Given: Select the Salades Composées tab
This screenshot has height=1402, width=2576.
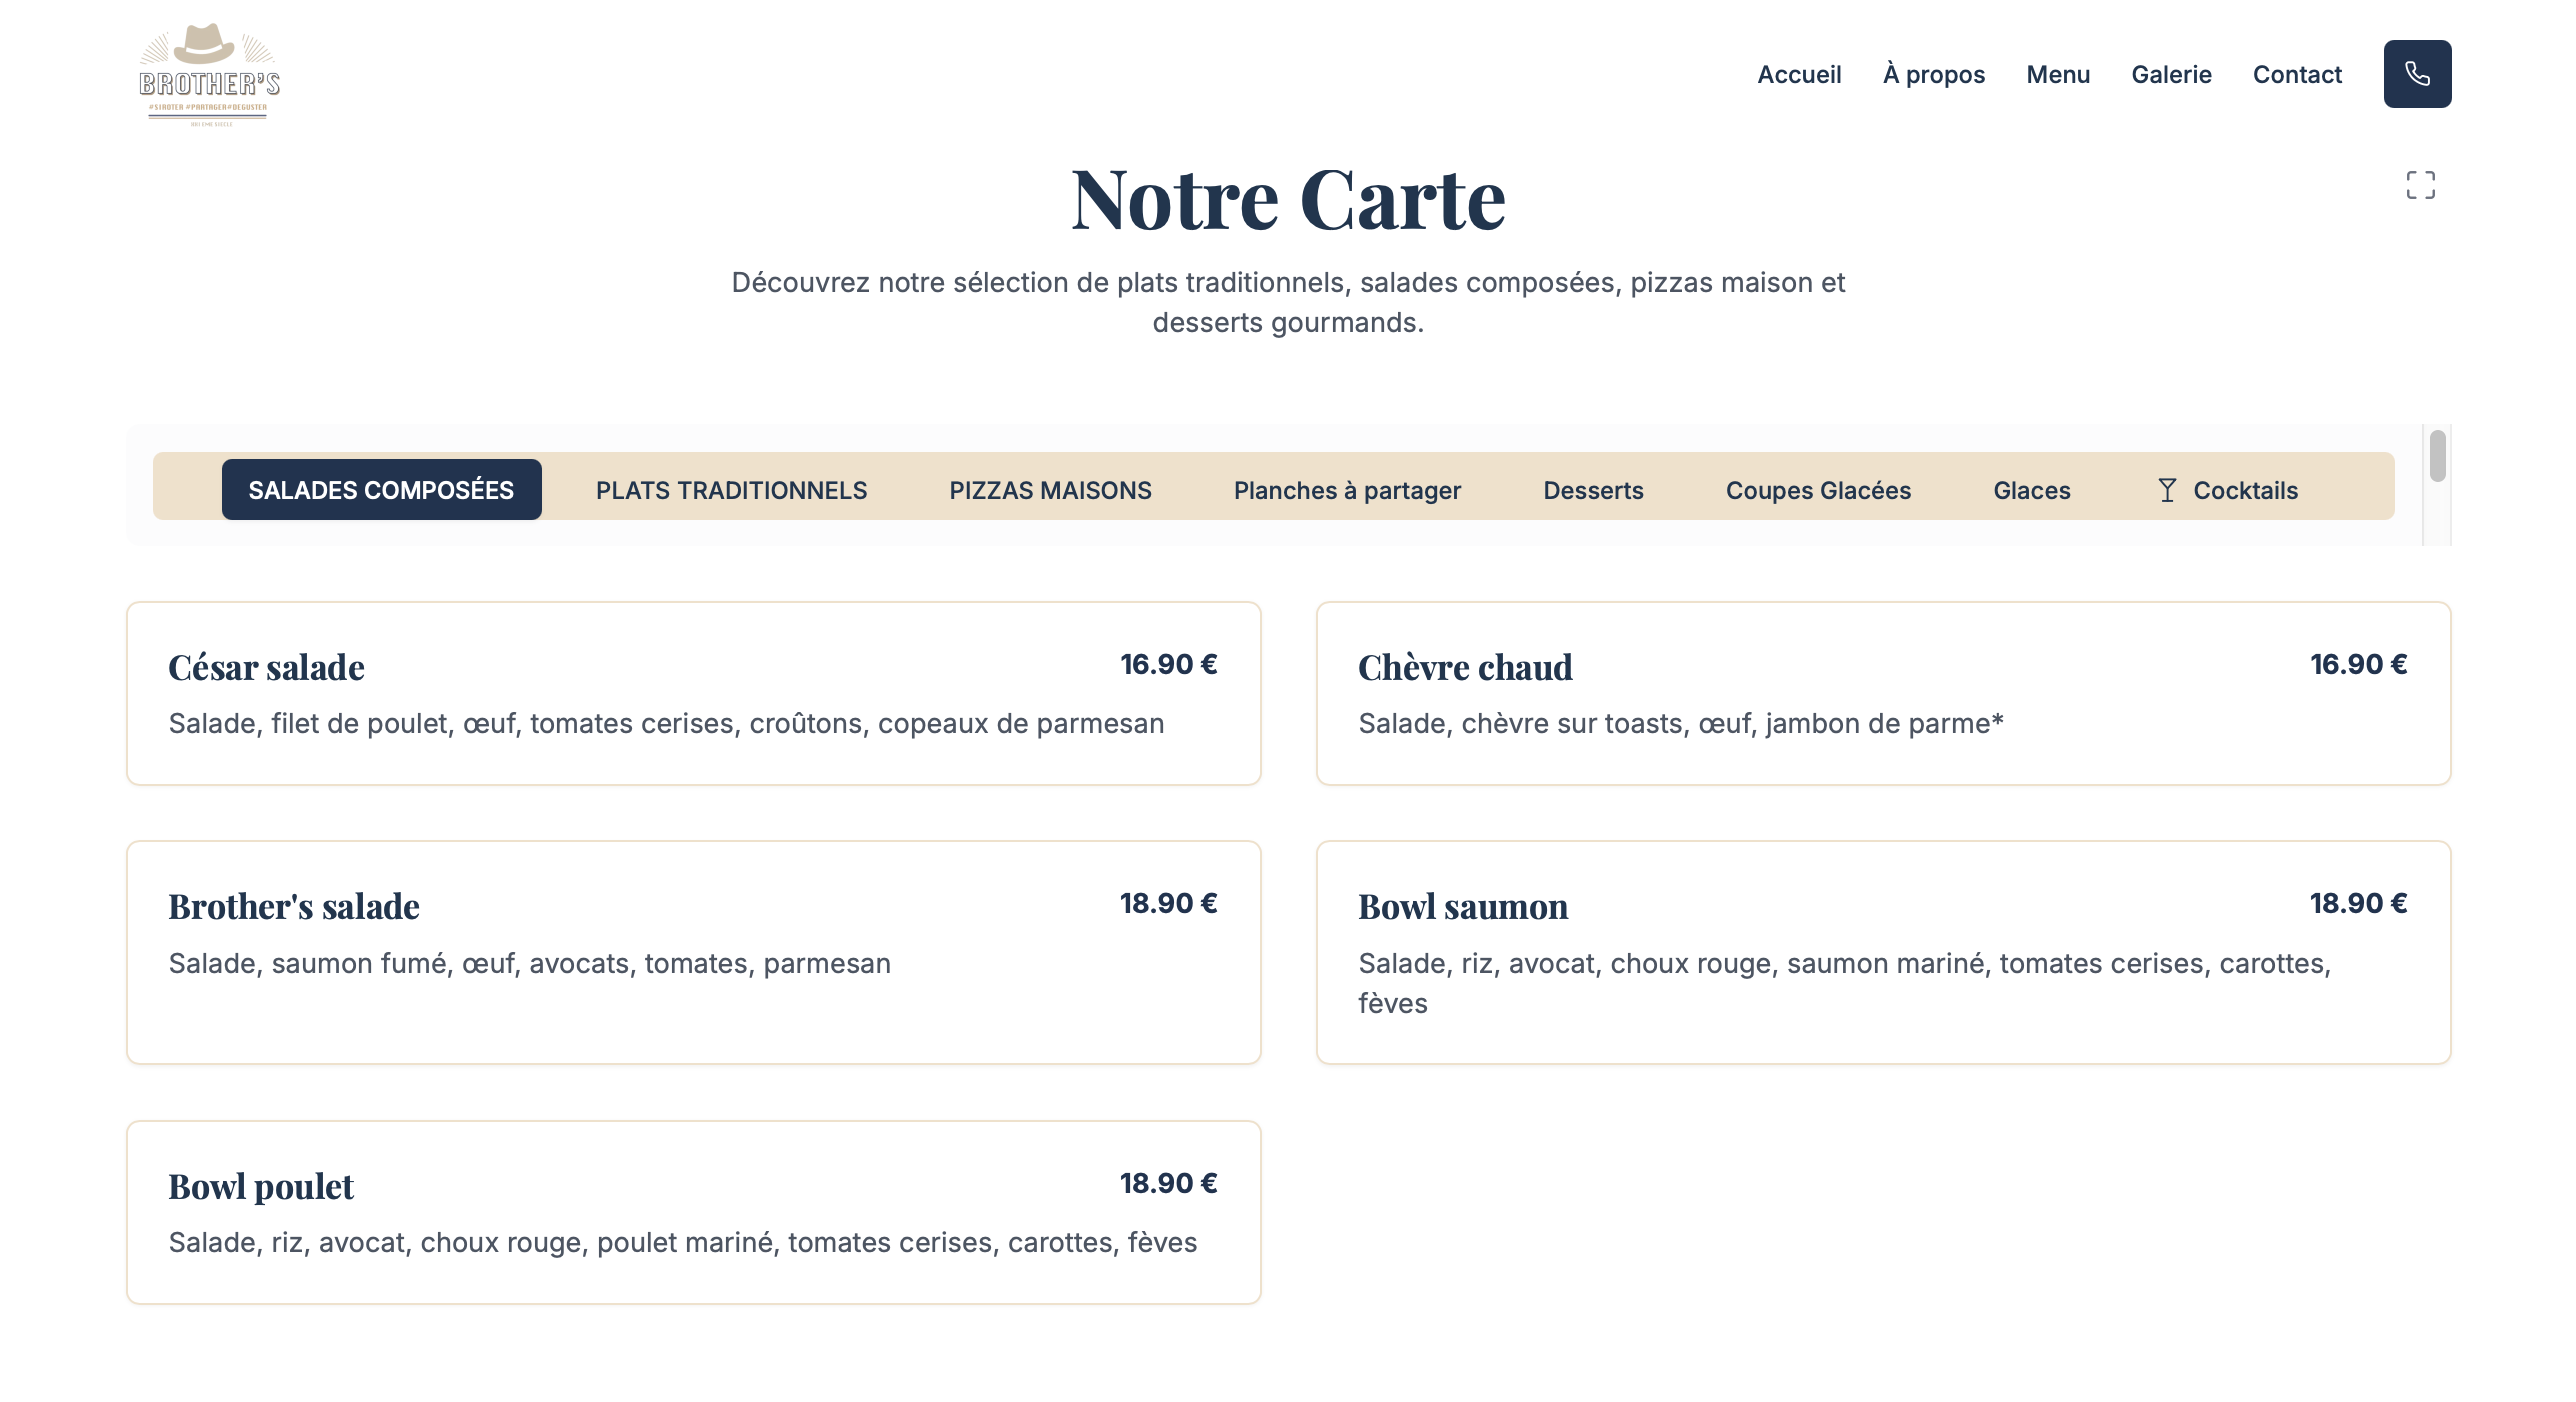Looking at the screenshot, I should [x=381, y=490].
